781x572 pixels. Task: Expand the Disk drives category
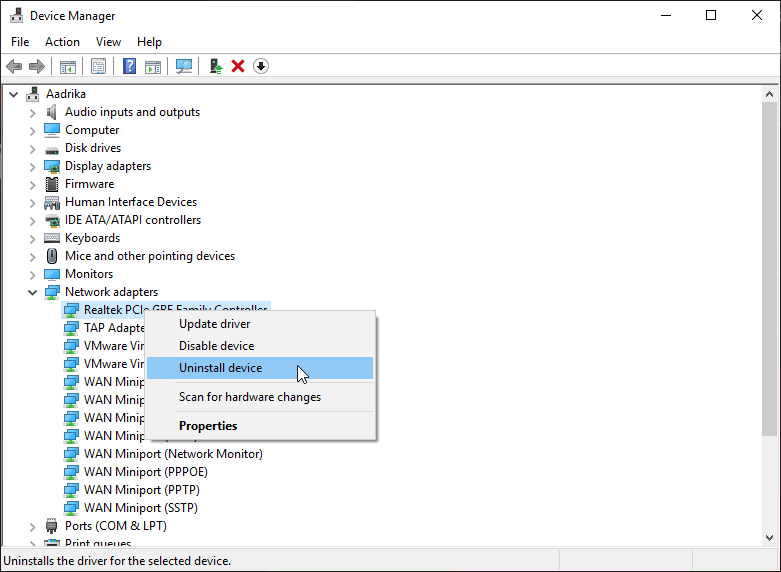click(x=33, y=149)
